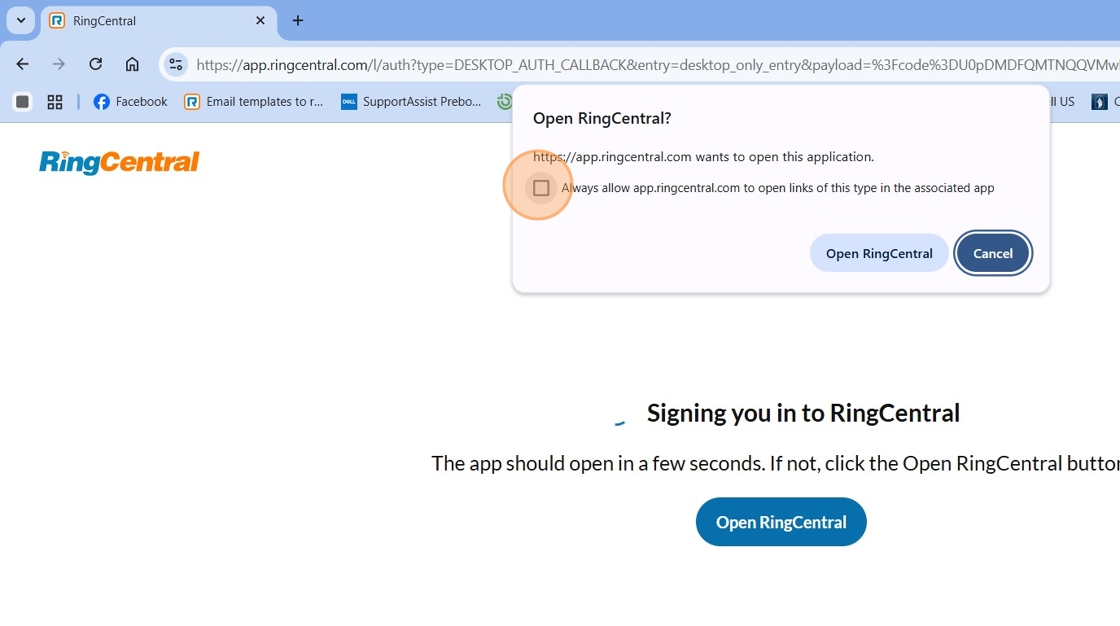1120x626 pixels.
Task: Click the address bar URL field
Action: click(656, 64)
